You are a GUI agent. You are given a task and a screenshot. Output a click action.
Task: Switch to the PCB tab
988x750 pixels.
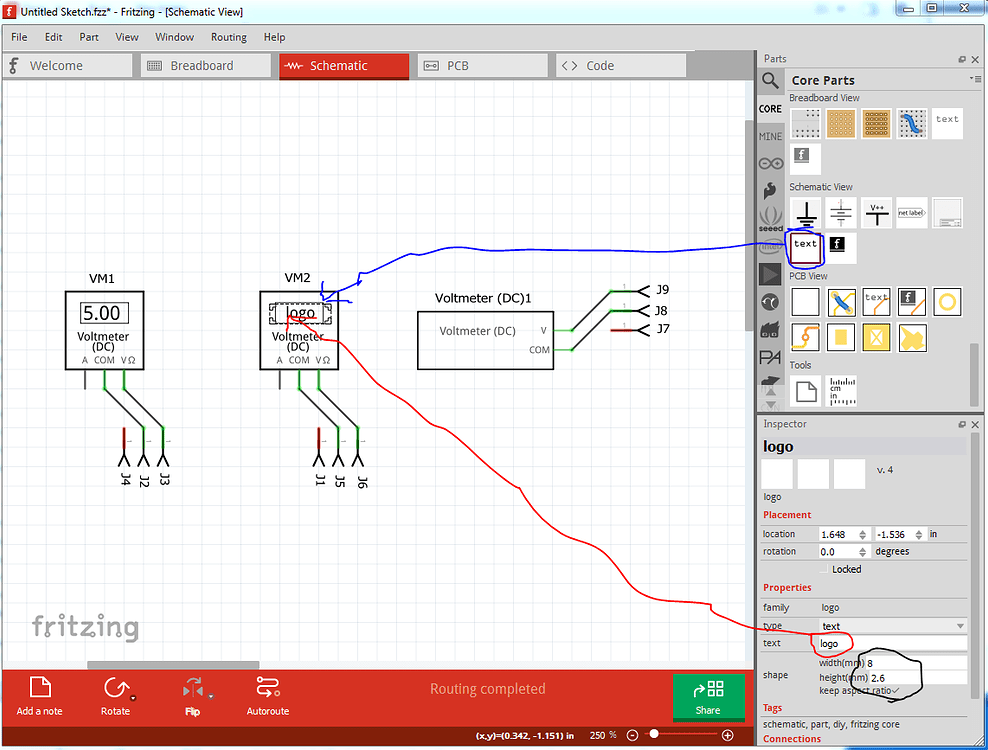(483, 65)
